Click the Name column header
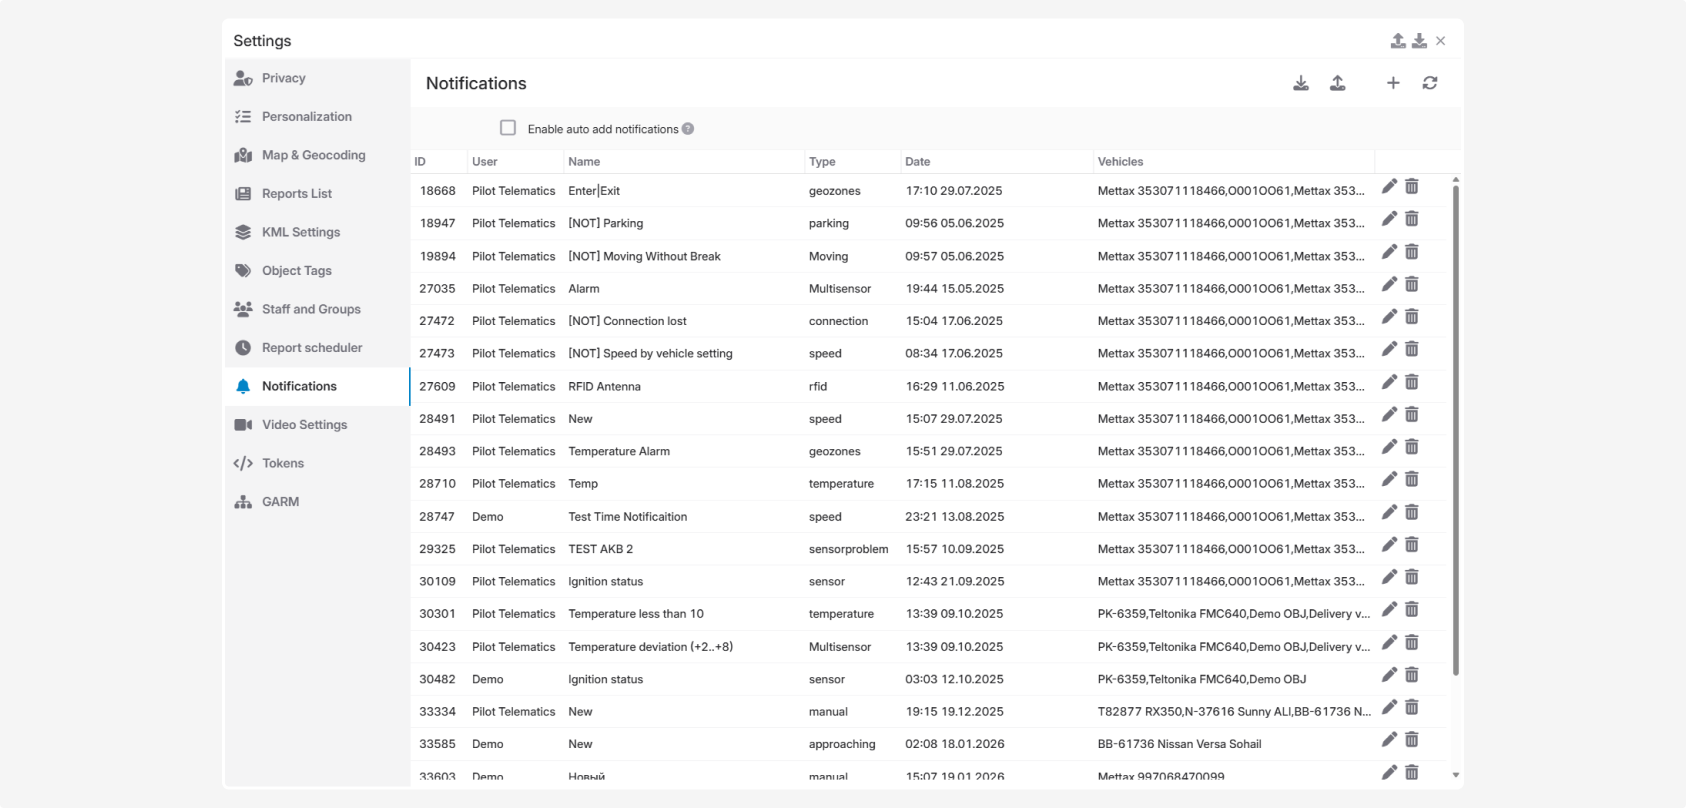1686x808 pixels. point(584,162)
